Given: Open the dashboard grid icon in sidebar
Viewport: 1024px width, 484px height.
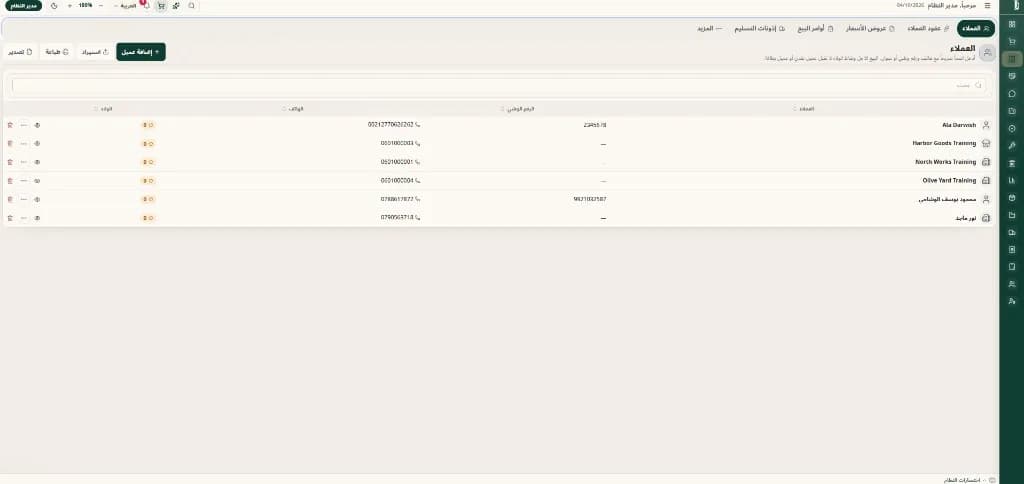Looking at the screenshot, I should click(x=1012, y=24).
